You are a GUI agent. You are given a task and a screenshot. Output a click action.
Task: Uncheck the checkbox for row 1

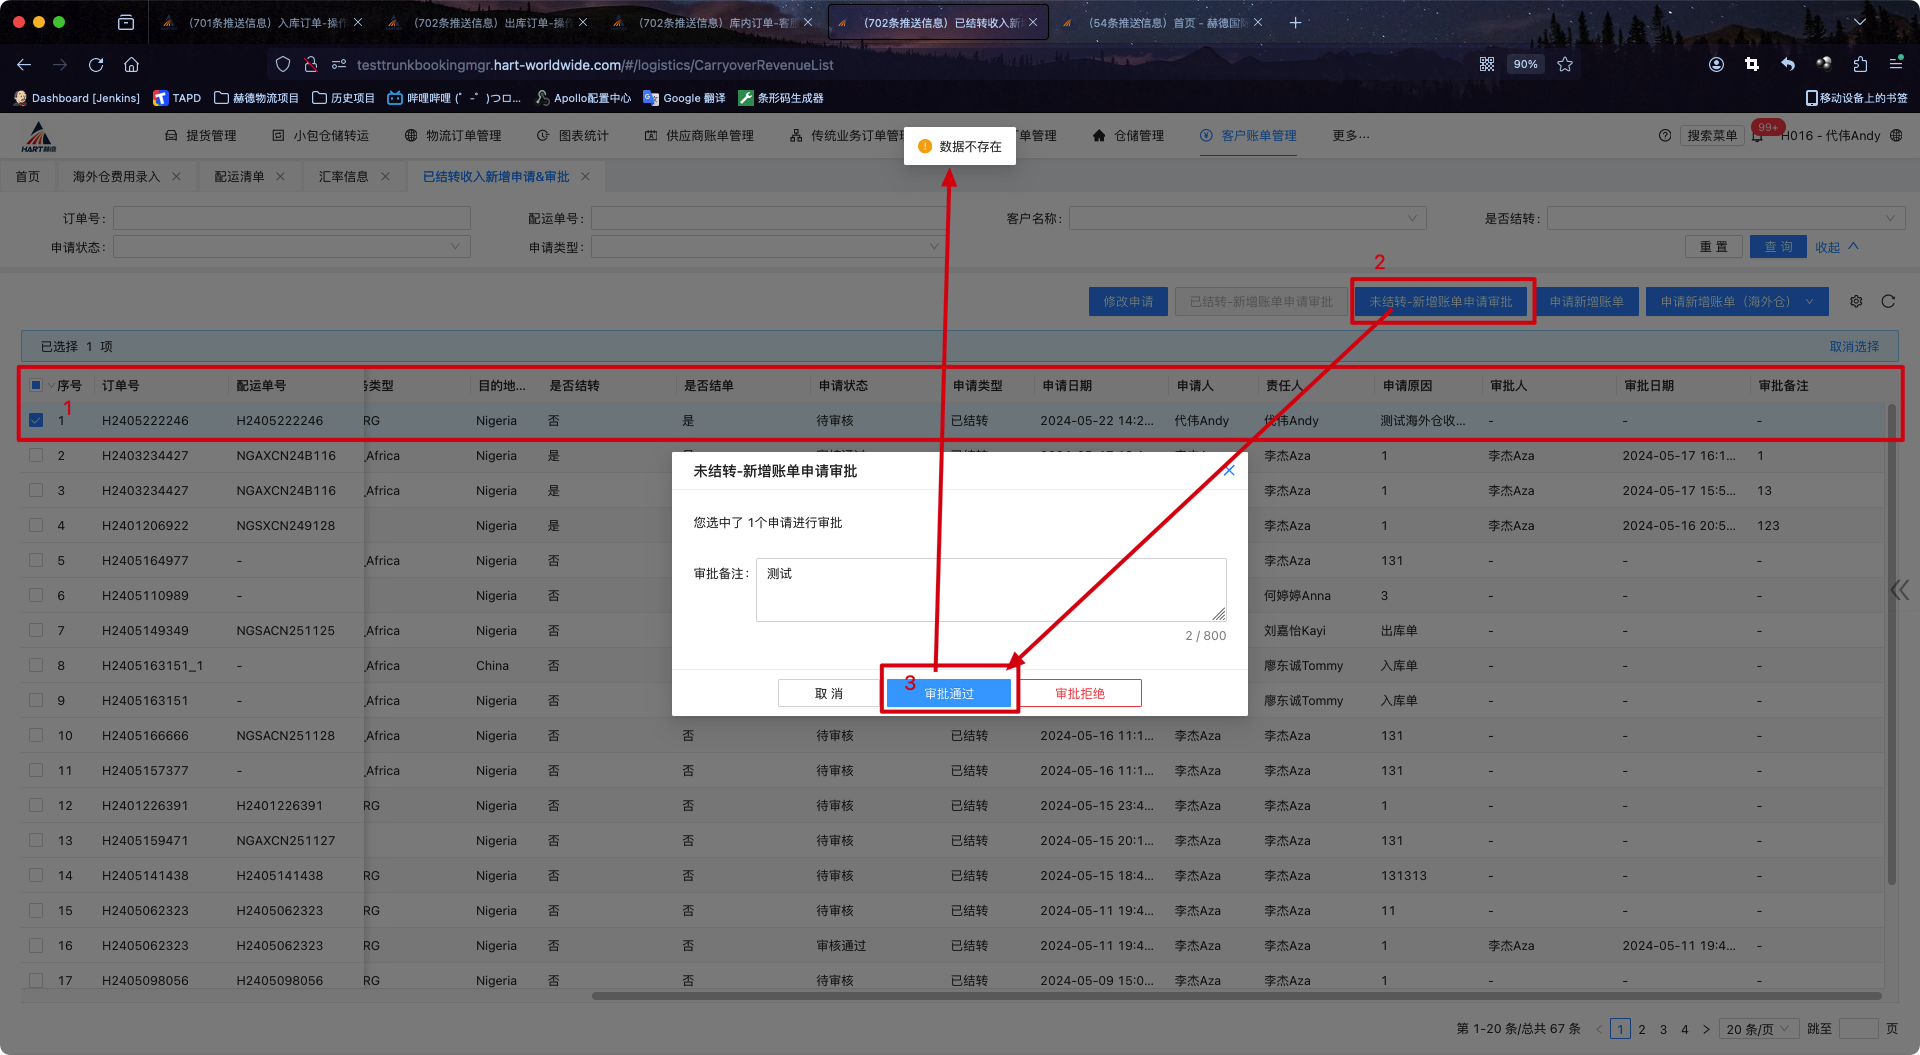tap(36, 420)
